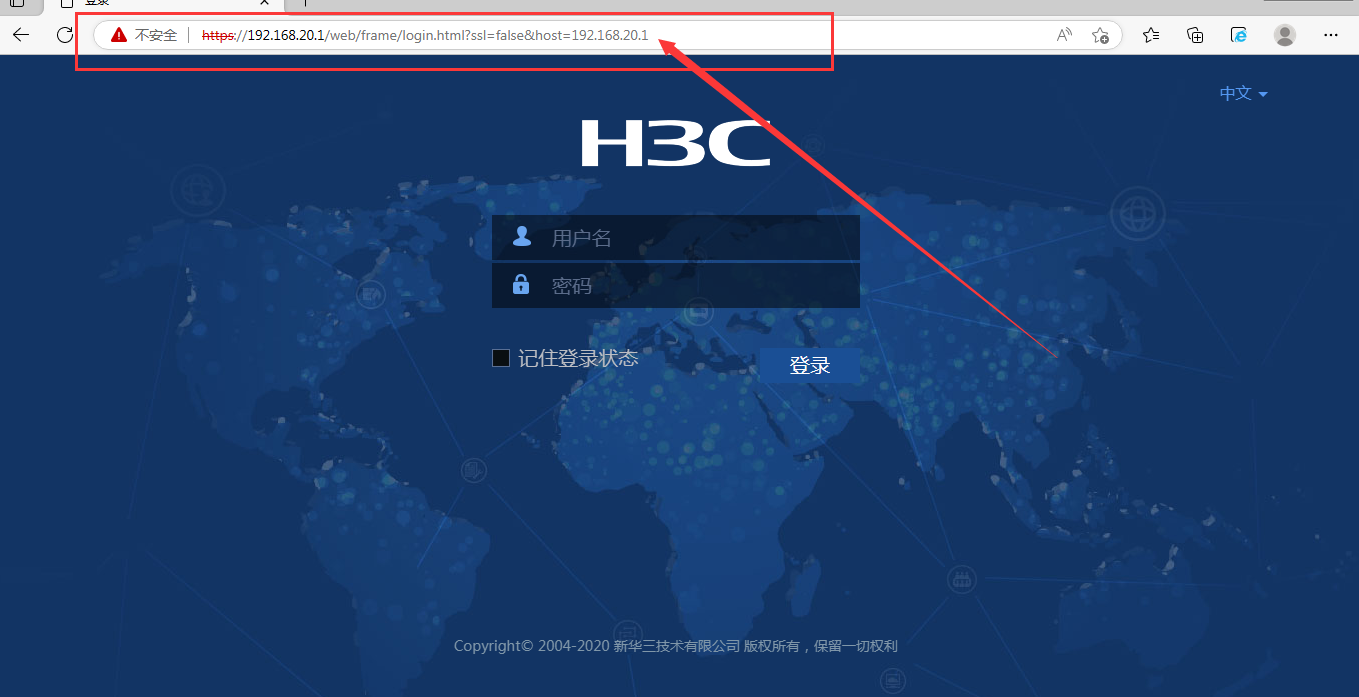Click the lock icon beside 密码 field
The image size is (1359, 697).
[521, 284]
